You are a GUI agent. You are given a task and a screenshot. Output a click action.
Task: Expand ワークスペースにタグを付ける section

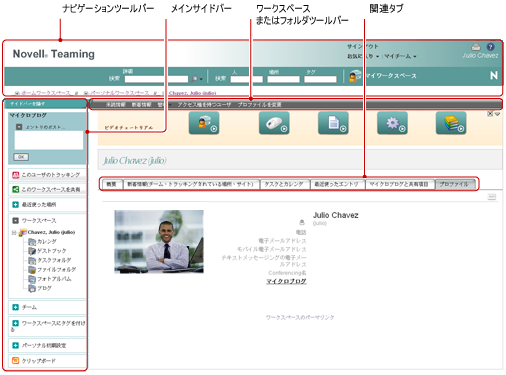(x=15, y=323)
